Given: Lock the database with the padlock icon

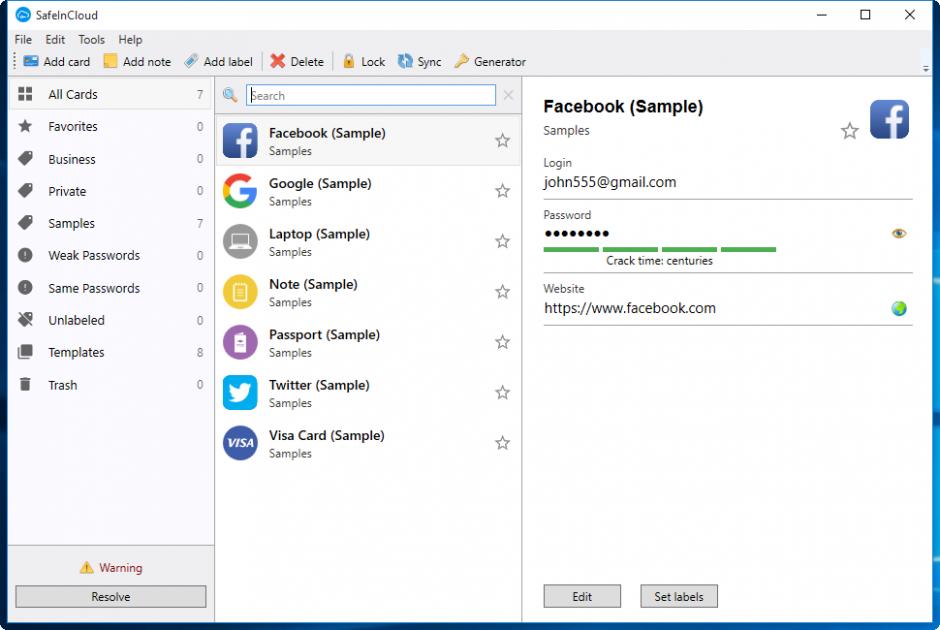Looking at the screenshot, I should pos(349,61).
